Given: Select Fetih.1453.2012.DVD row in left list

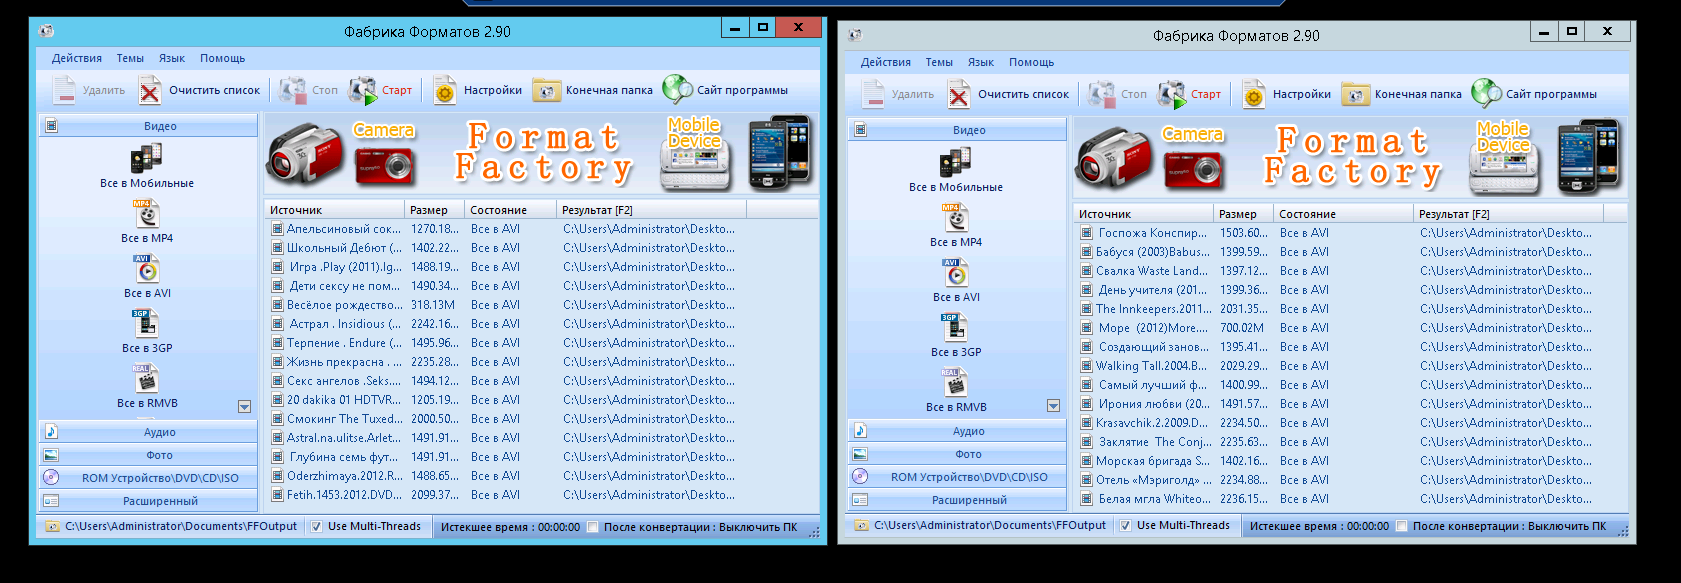Looking at the screenshot, I should pos(541,495).
